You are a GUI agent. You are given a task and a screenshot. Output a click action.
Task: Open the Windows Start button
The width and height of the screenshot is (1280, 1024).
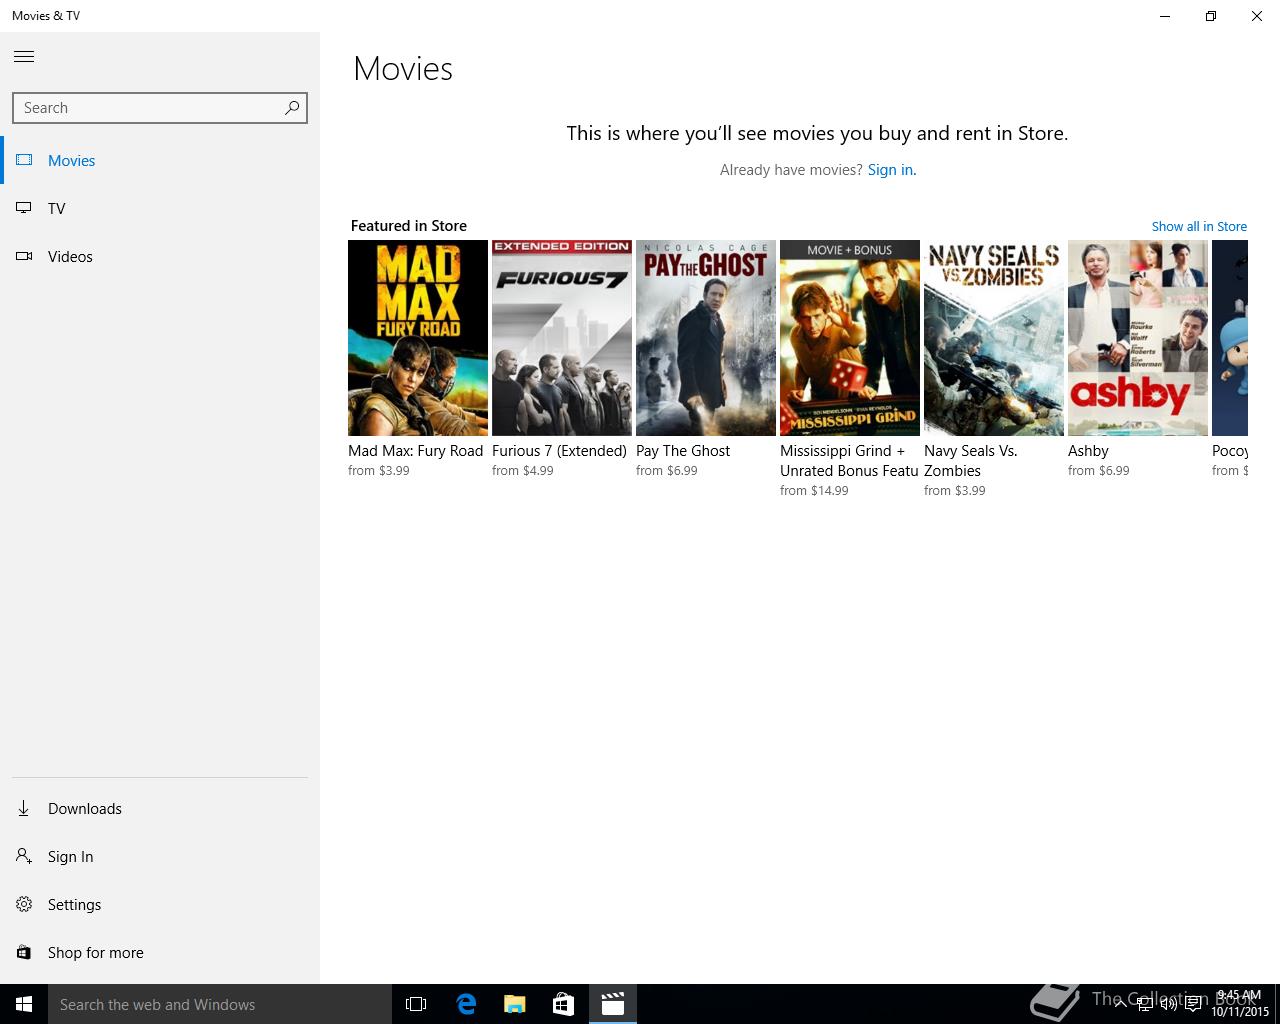coord(24,1004)
